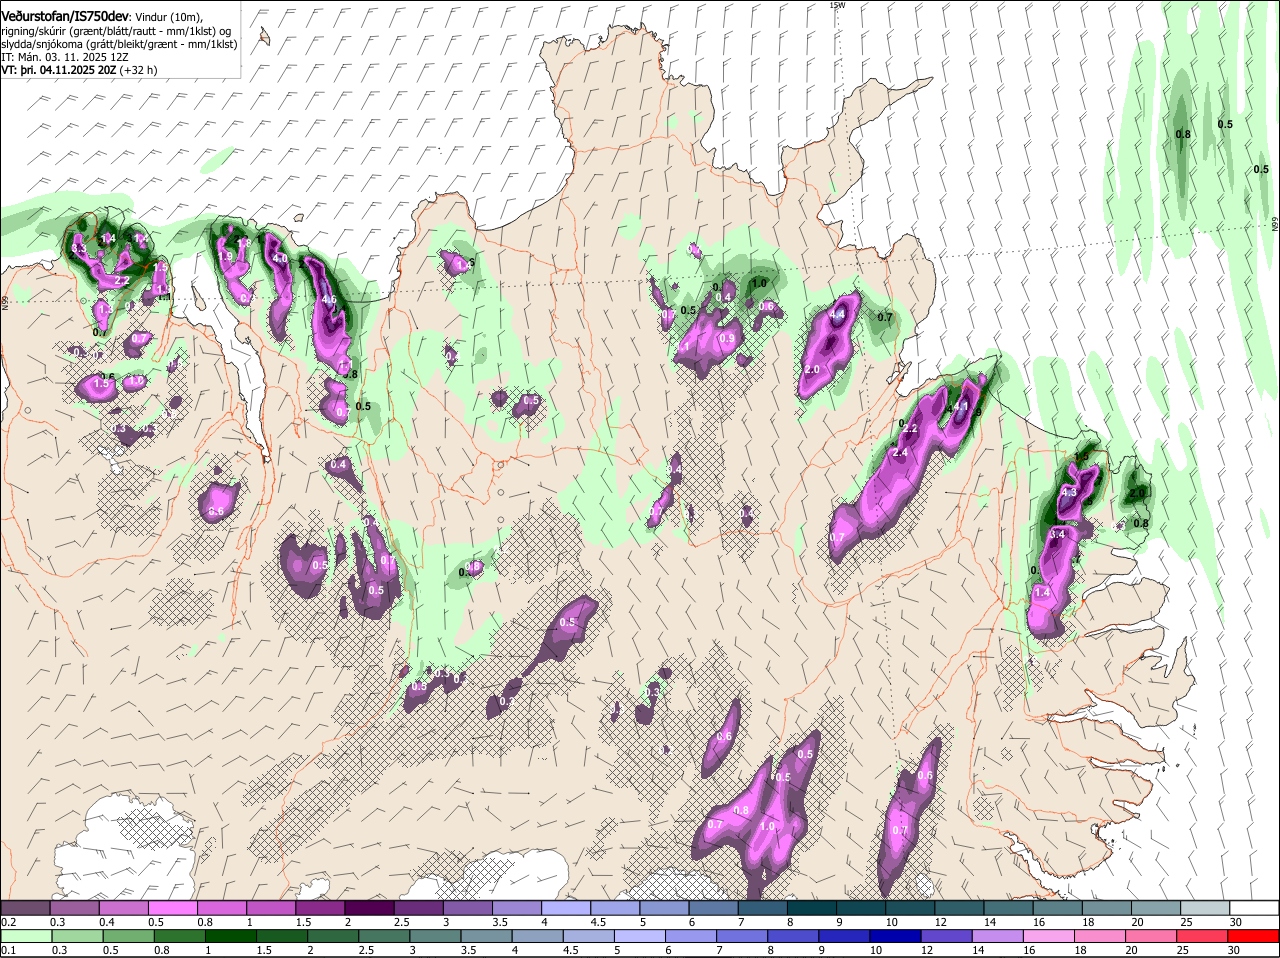Screen dimensions: 1280x958
Task: Click the 0.1 pale green swatch in the rain legend
Action: pos(27,936)
